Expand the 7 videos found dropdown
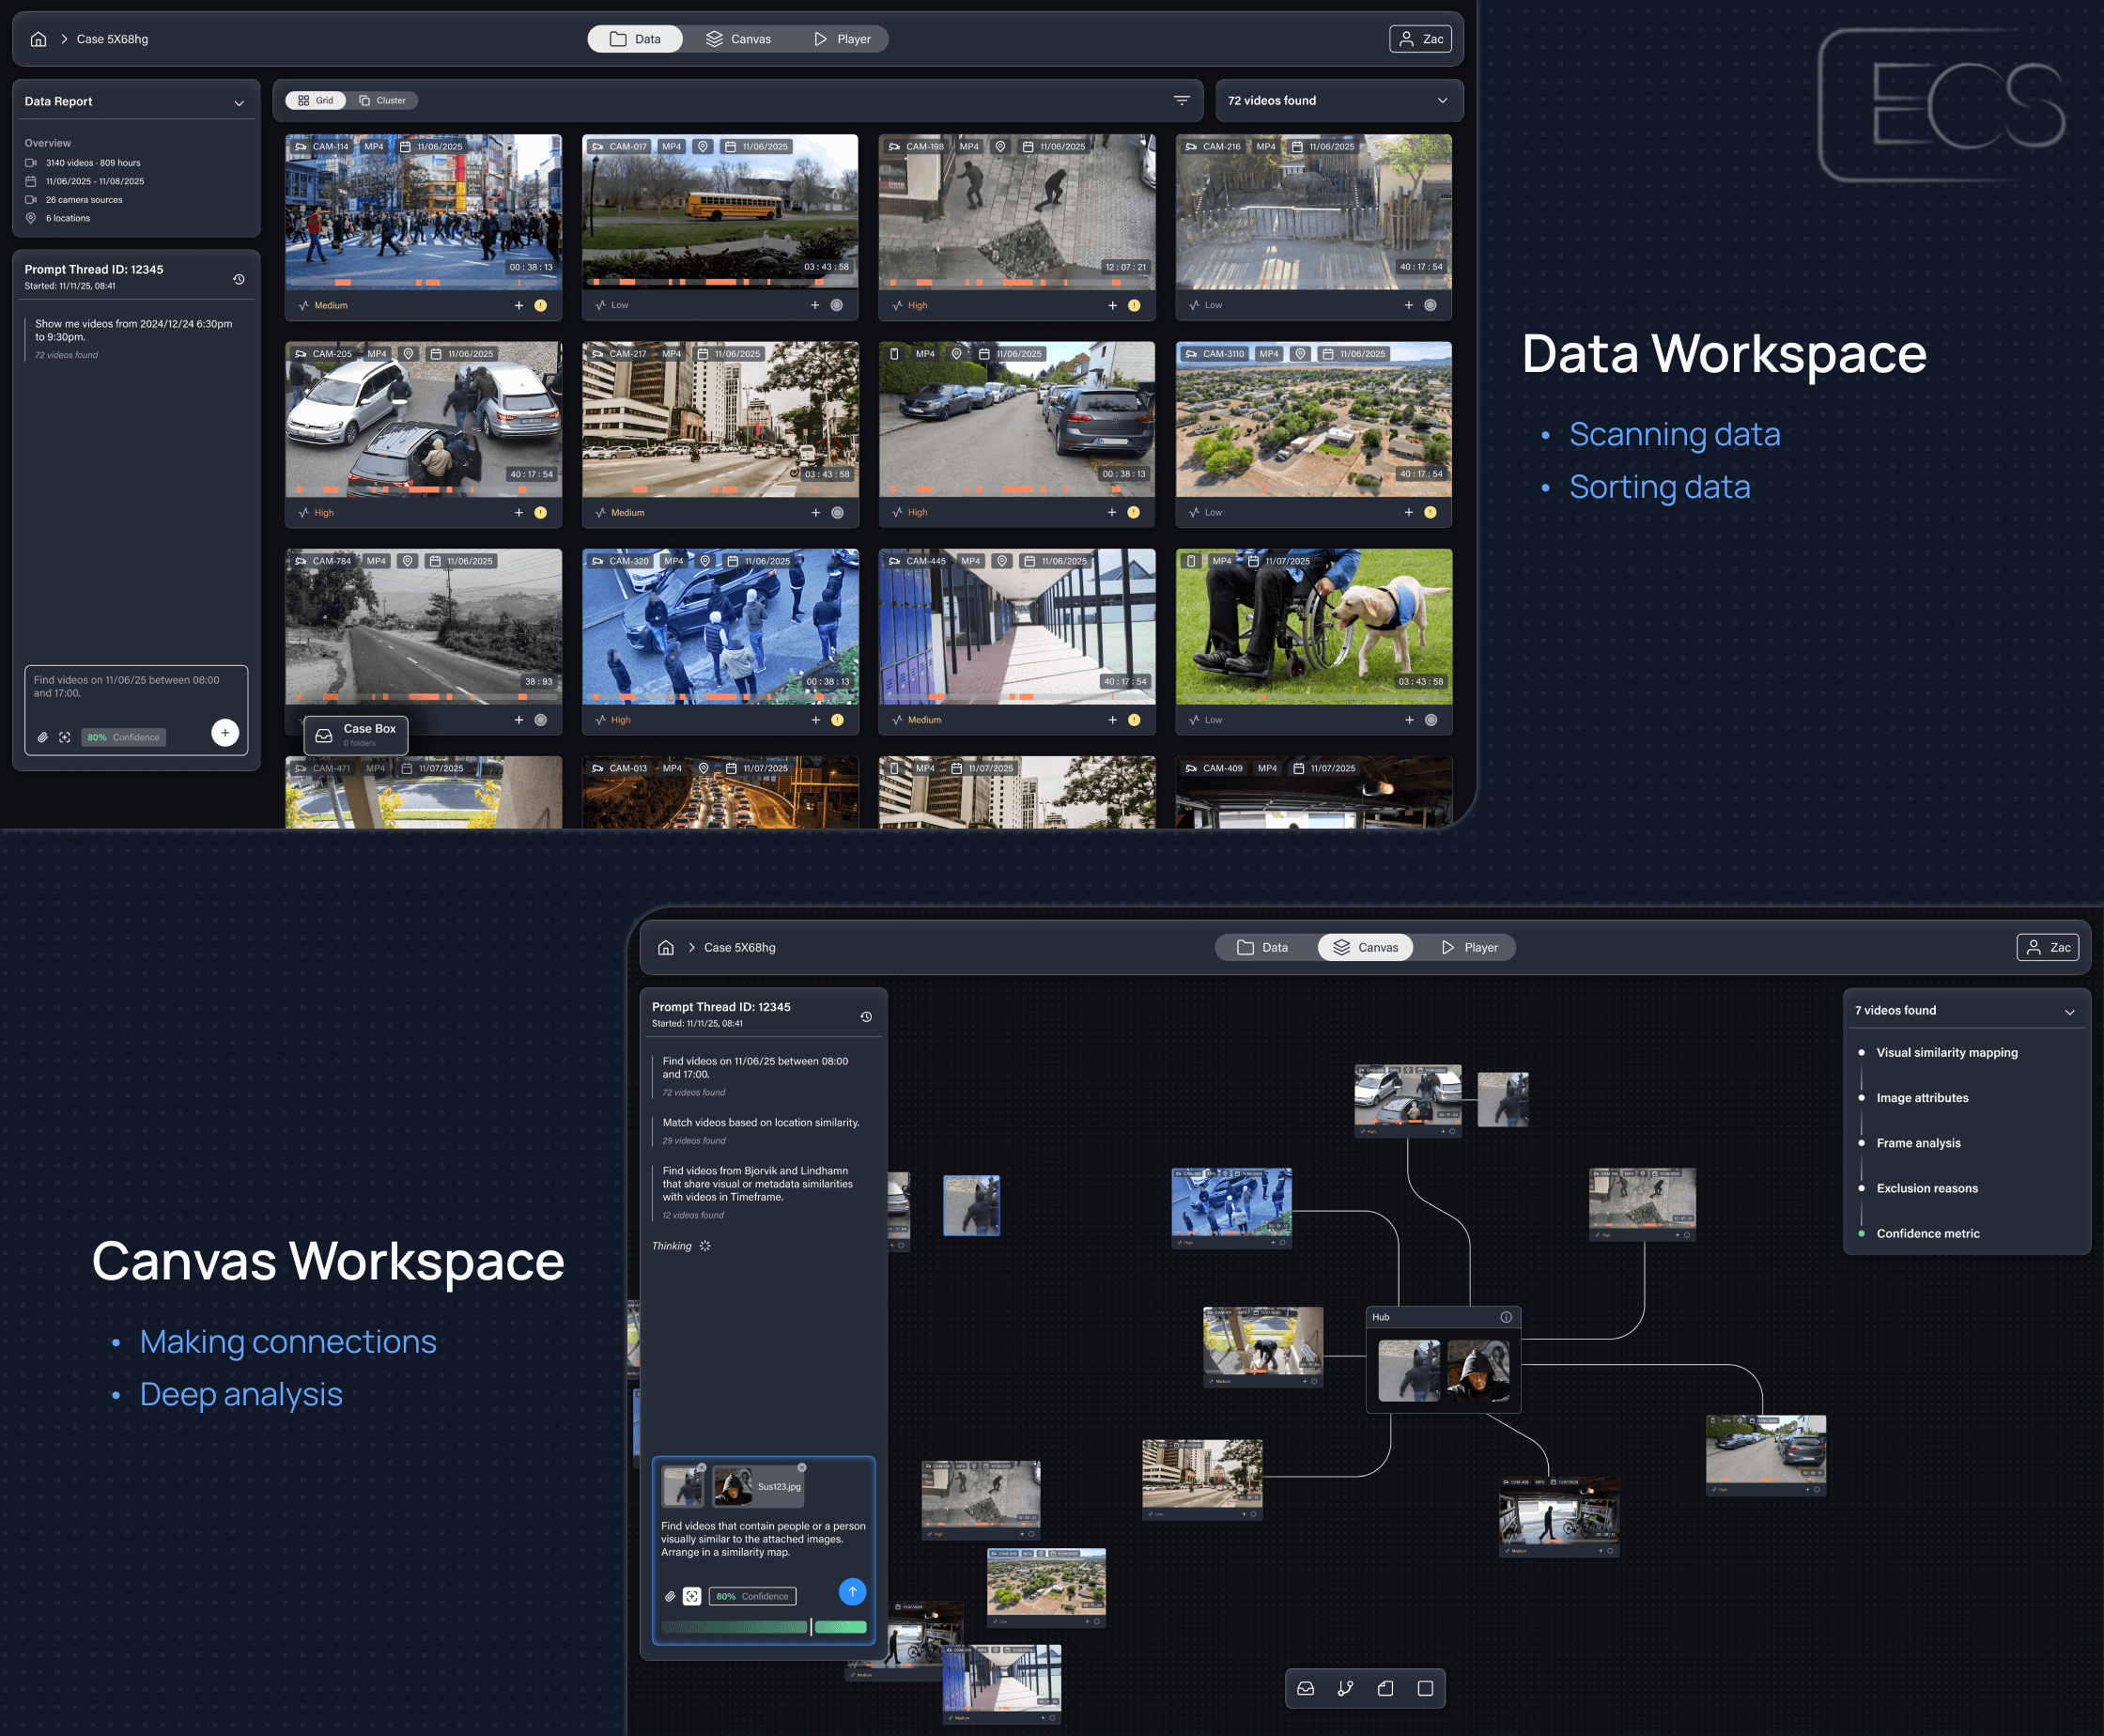The height and width of the screenshot is (1736, 2104). pos(2069,1011)
